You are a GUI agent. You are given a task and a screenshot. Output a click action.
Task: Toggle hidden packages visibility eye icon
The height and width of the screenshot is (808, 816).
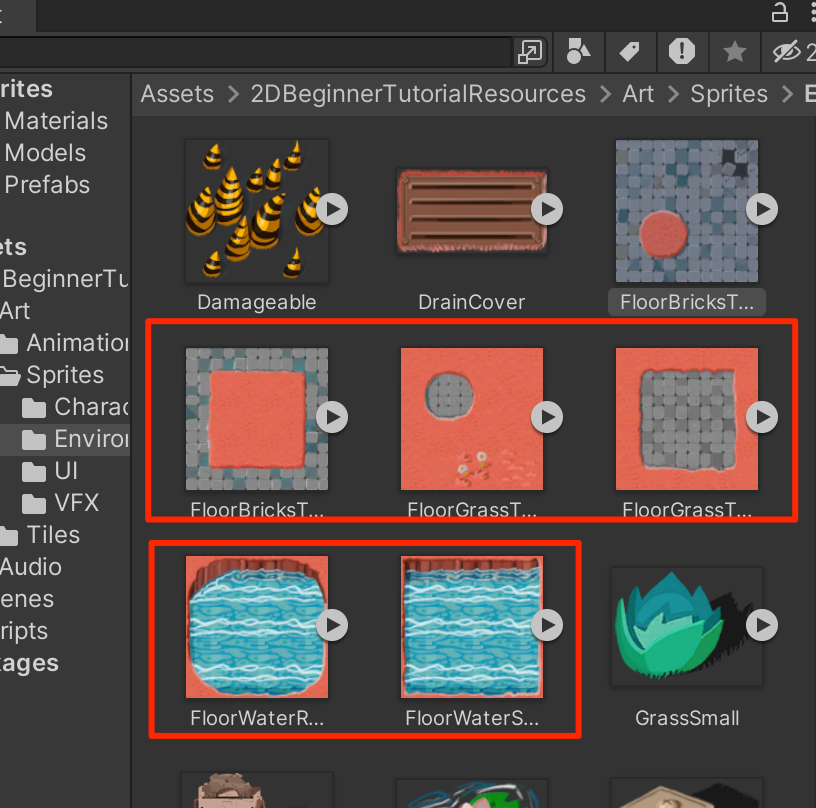[786, 52]
